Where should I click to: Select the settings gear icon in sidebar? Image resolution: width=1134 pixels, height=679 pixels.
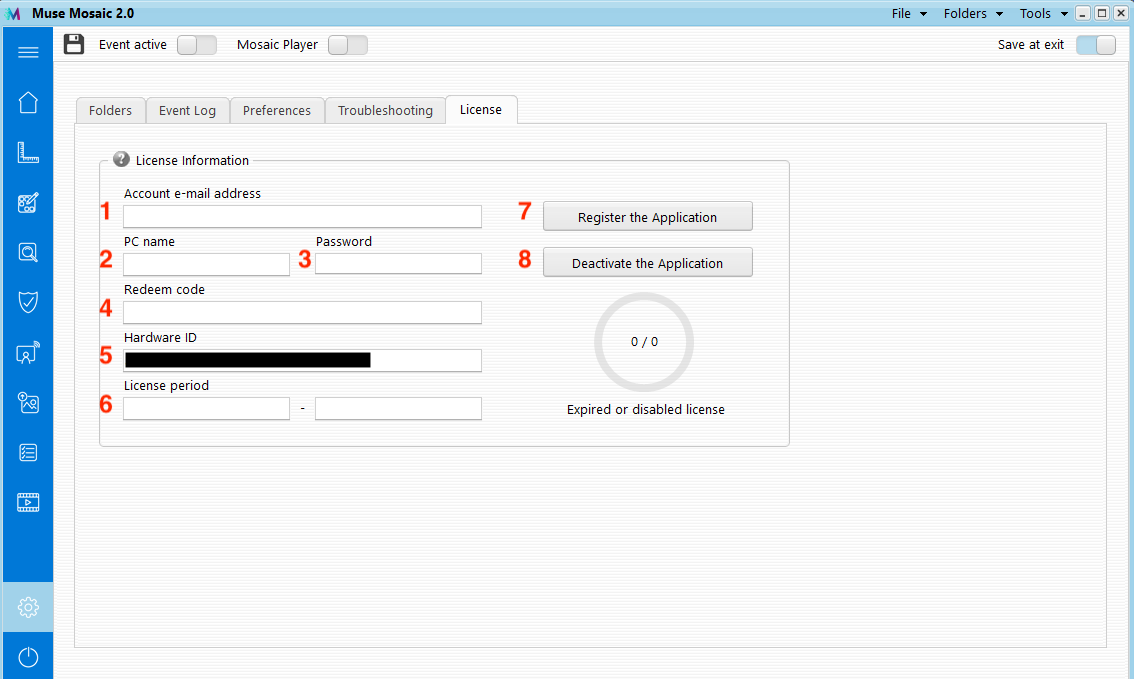pyautogui.click(x=28, y=607)
